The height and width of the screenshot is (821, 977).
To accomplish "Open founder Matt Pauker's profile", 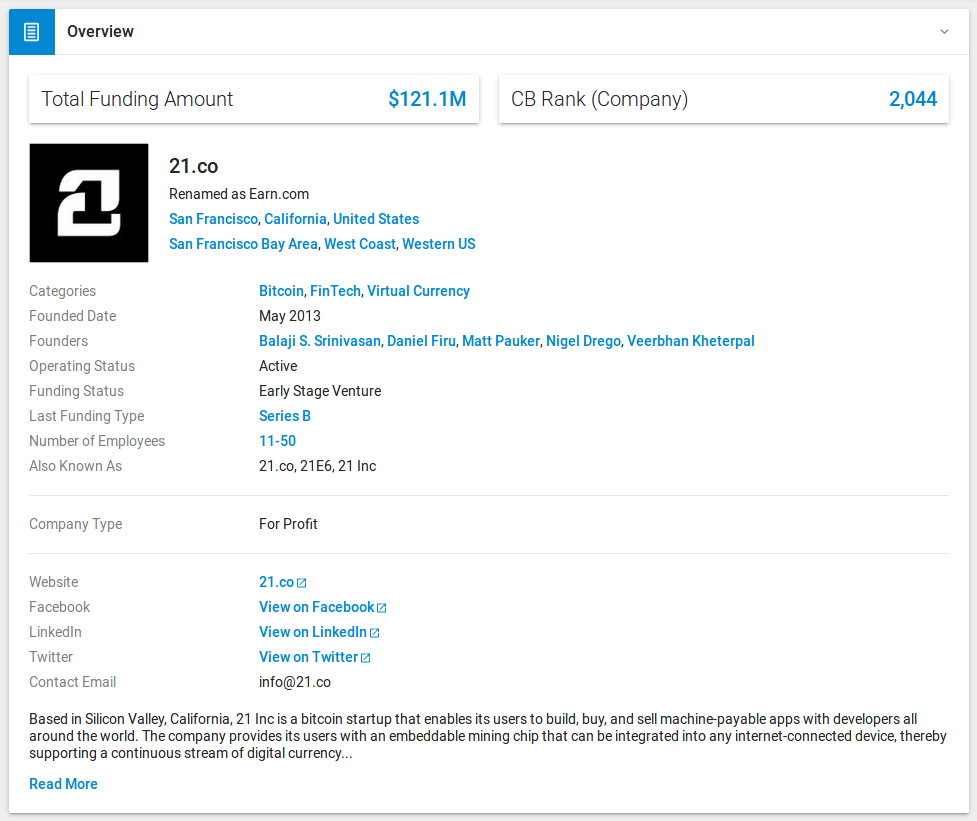I will (501, 341).
